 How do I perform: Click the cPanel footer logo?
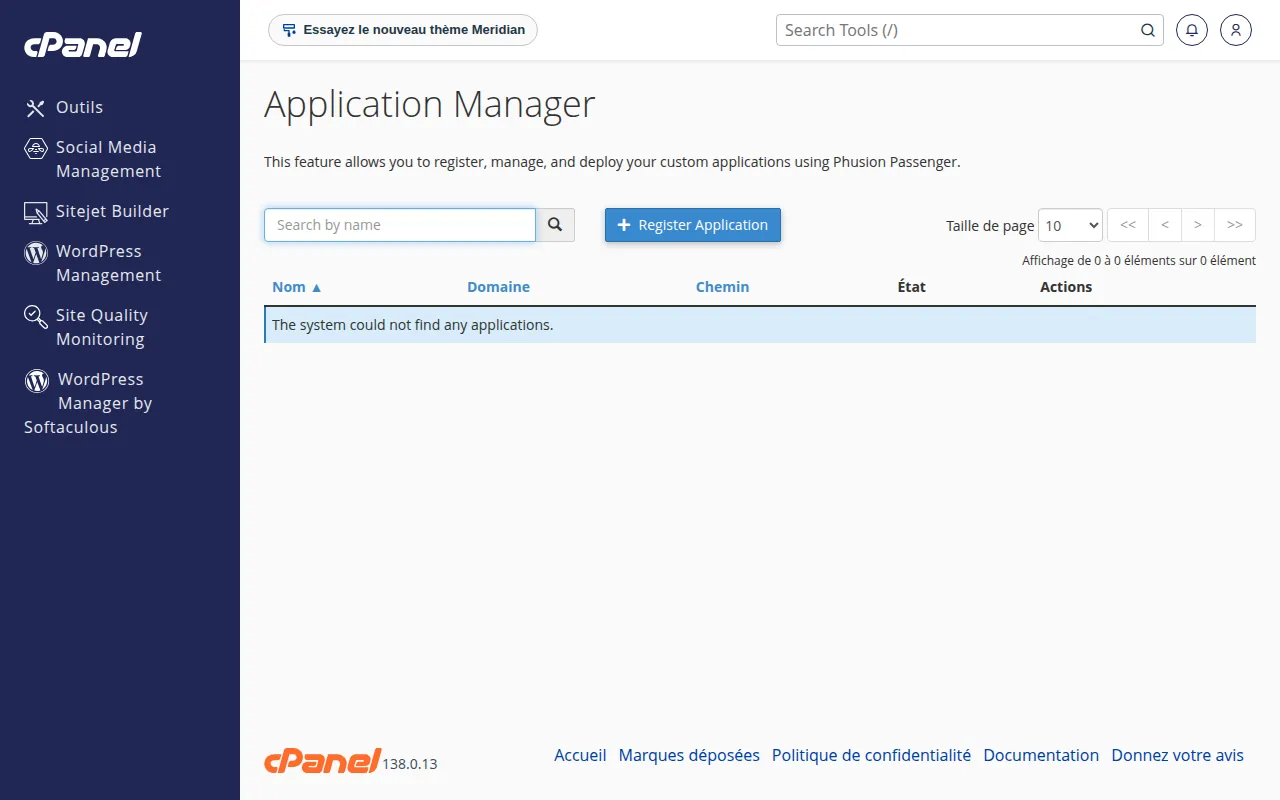click(x=322, y=761)
